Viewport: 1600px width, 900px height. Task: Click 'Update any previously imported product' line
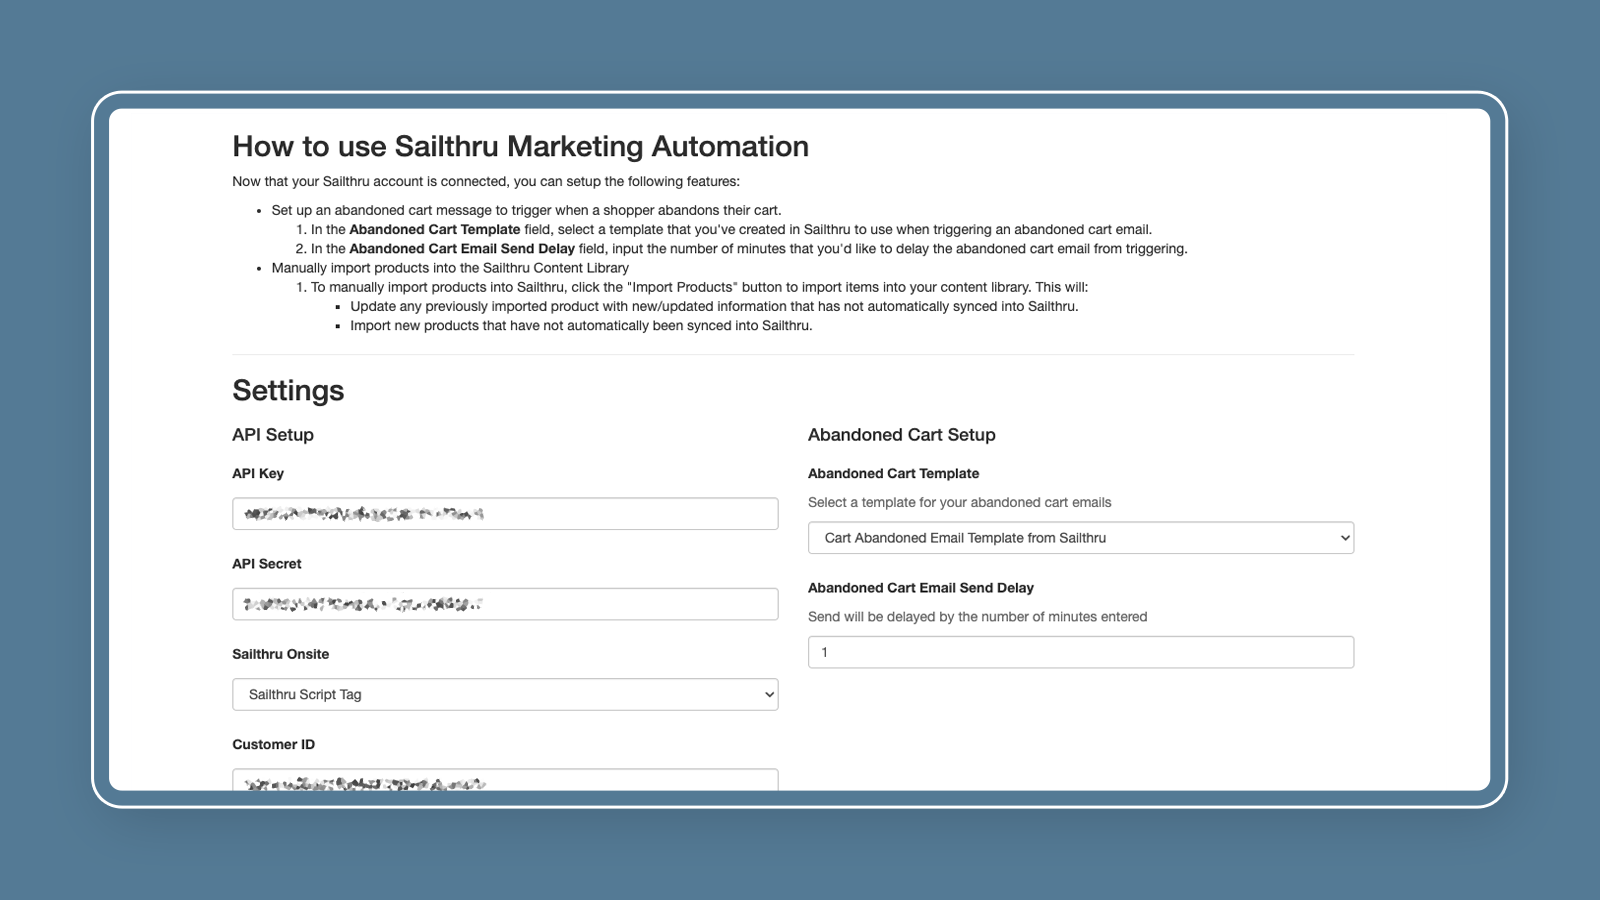(x=714, y=307)
